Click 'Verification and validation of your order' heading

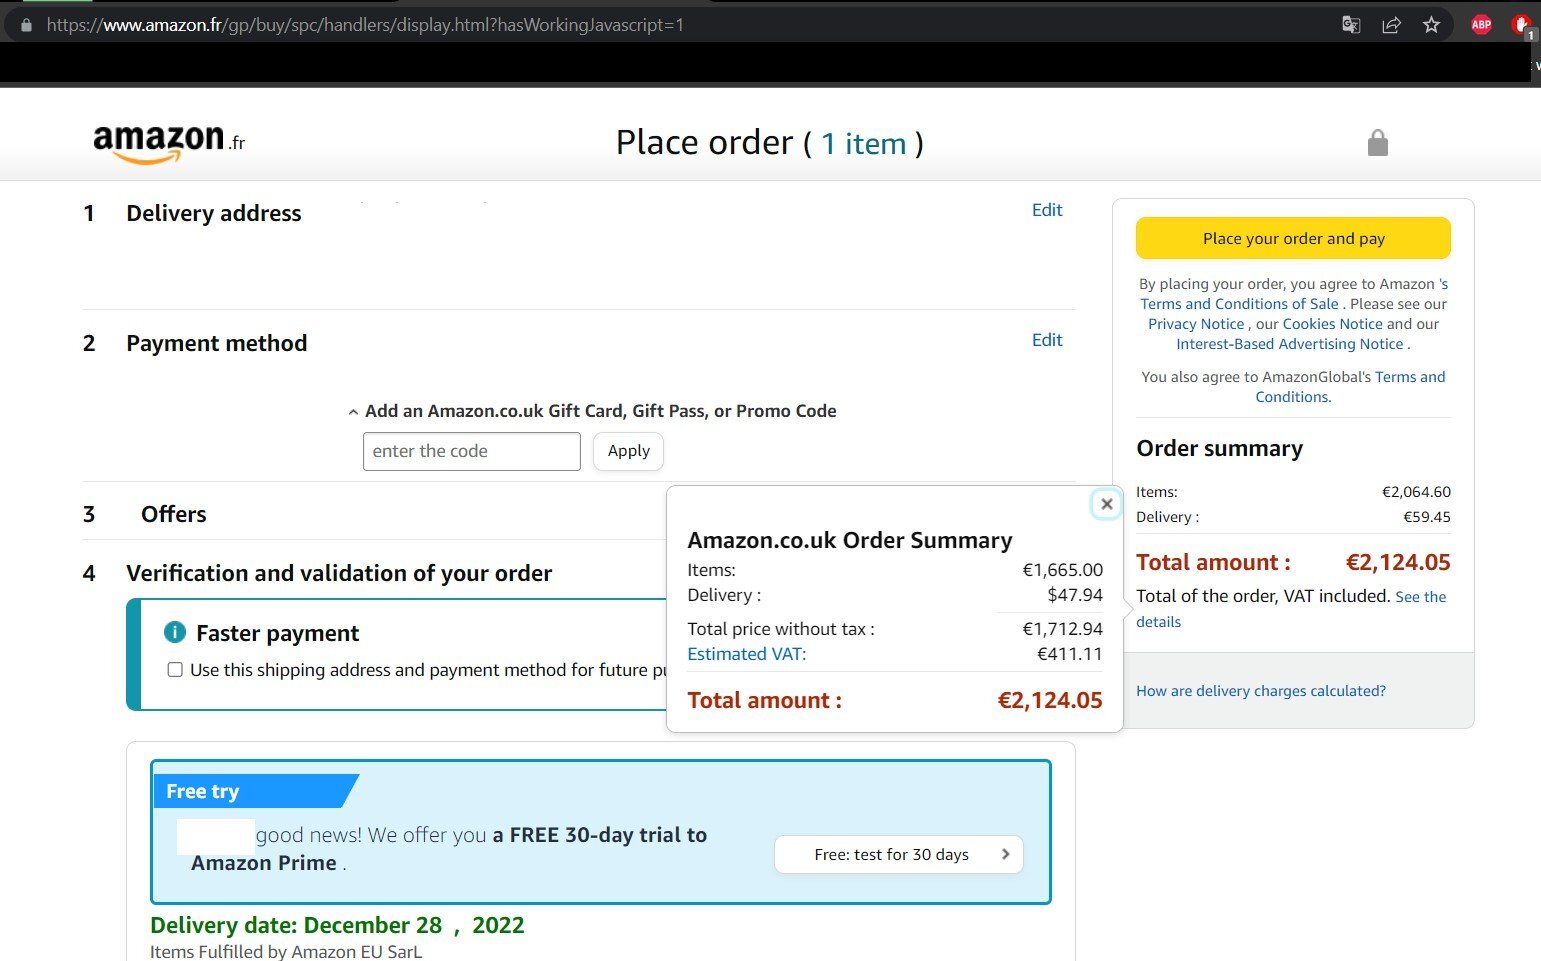[339, 573]
